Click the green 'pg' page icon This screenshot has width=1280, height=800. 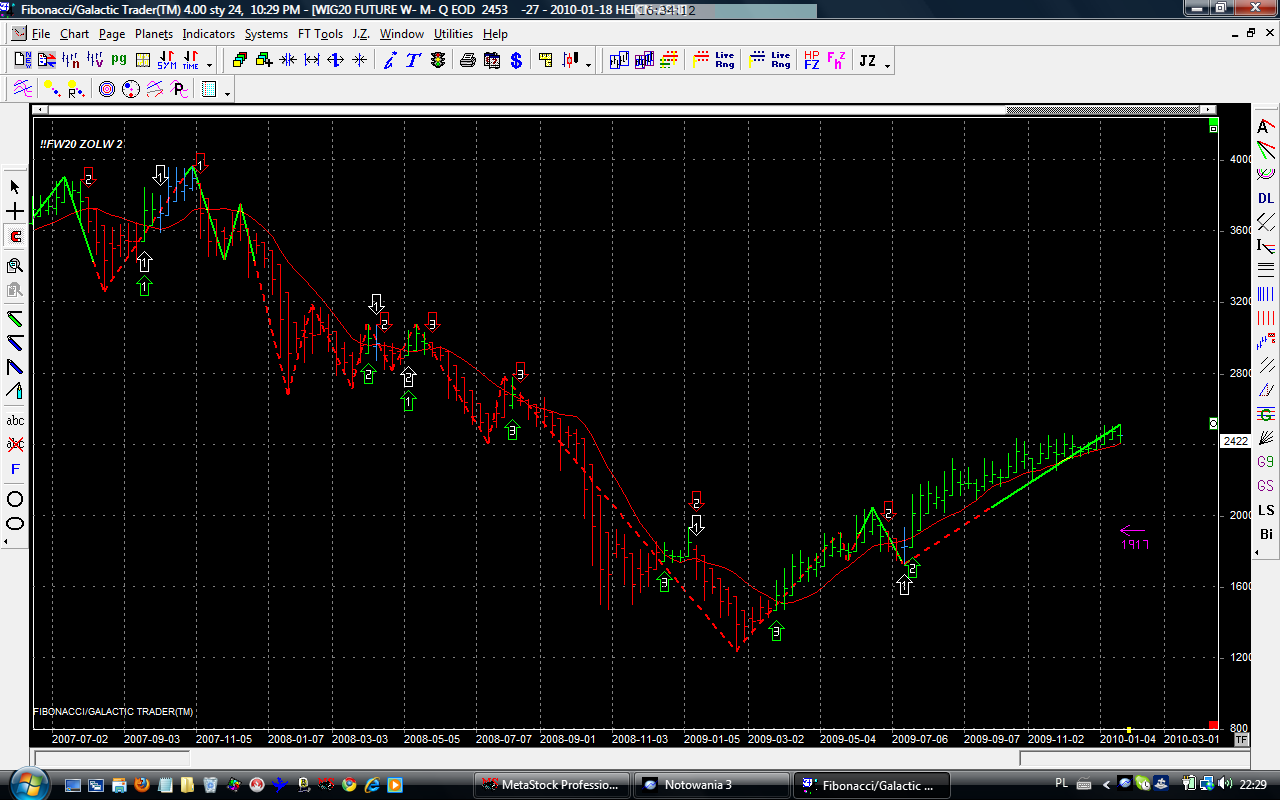tap(119, 61)
